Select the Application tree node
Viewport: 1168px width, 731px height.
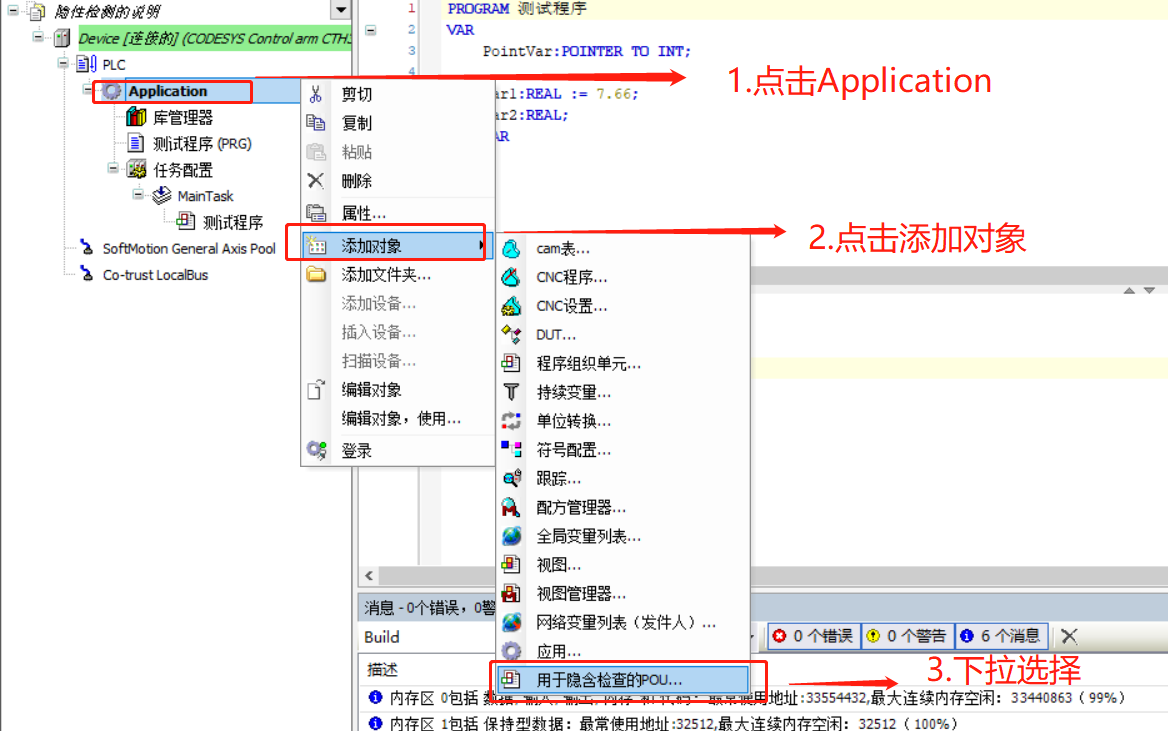point(168,91)
